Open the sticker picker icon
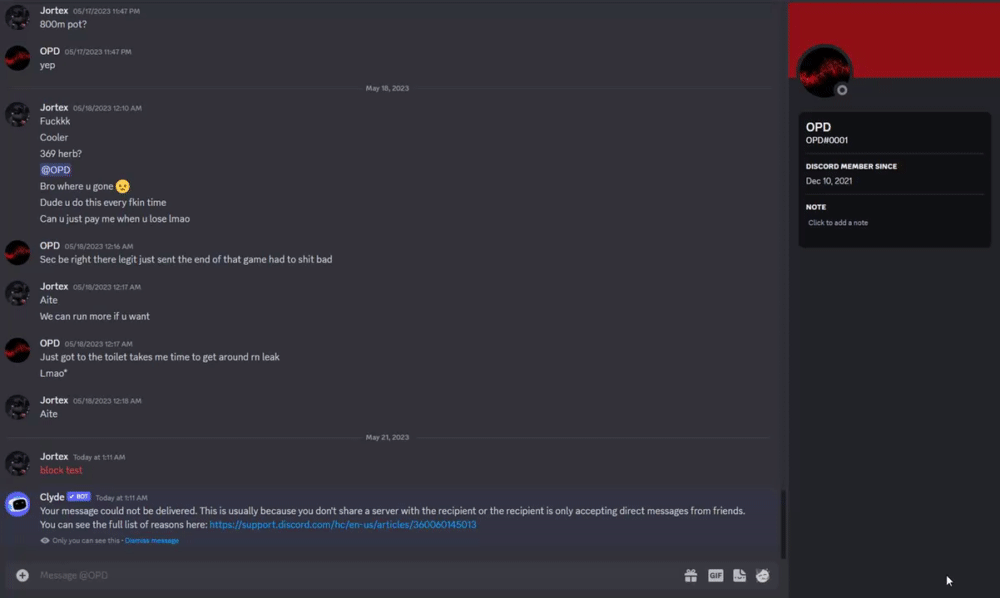 [x=739, y=576]
